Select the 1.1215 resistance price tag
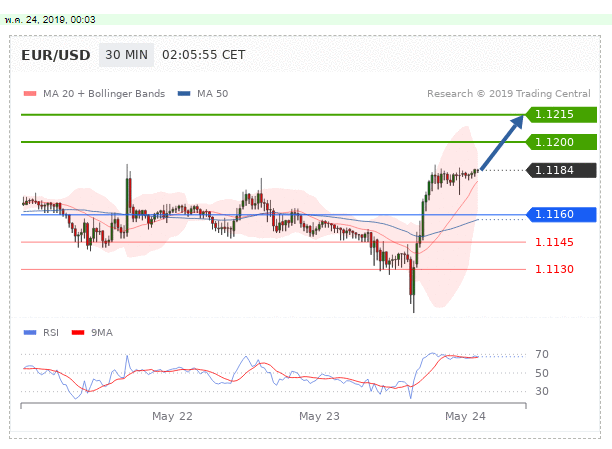 [x=561, y=114]
